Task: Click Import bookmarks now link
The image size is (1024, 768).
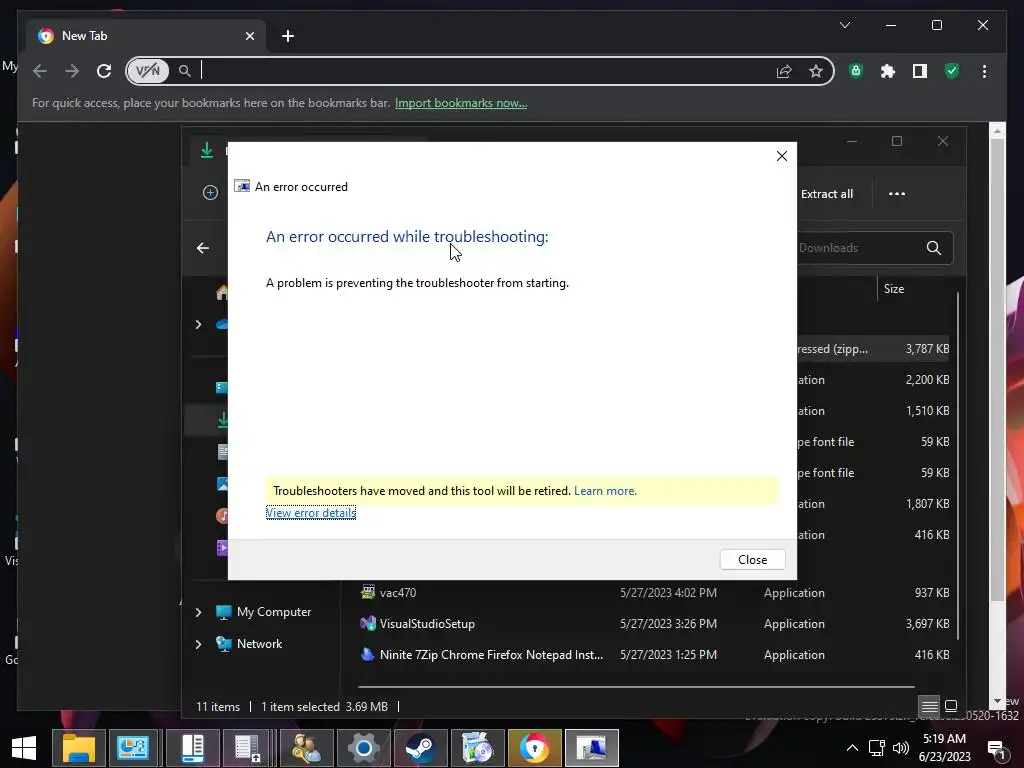Action: click(461, 103)
